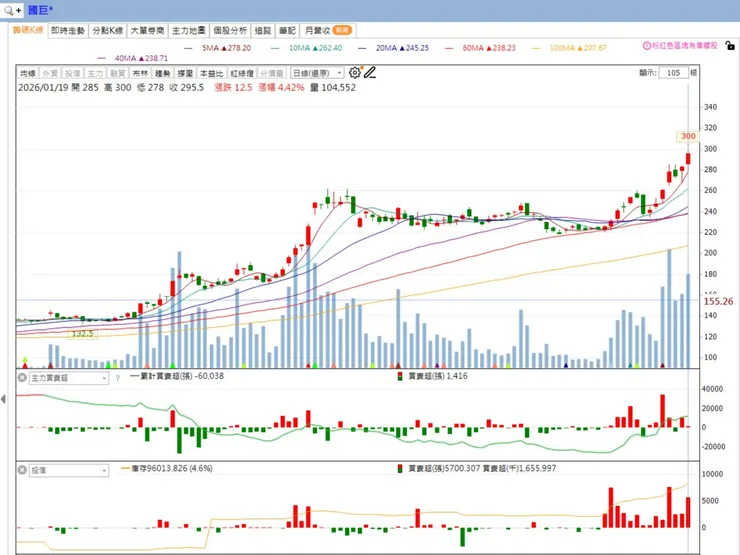The image size is (740, 555).
Task: Click the 10MA legend entry
Action: pyautogui.click(x=307, y=48)
